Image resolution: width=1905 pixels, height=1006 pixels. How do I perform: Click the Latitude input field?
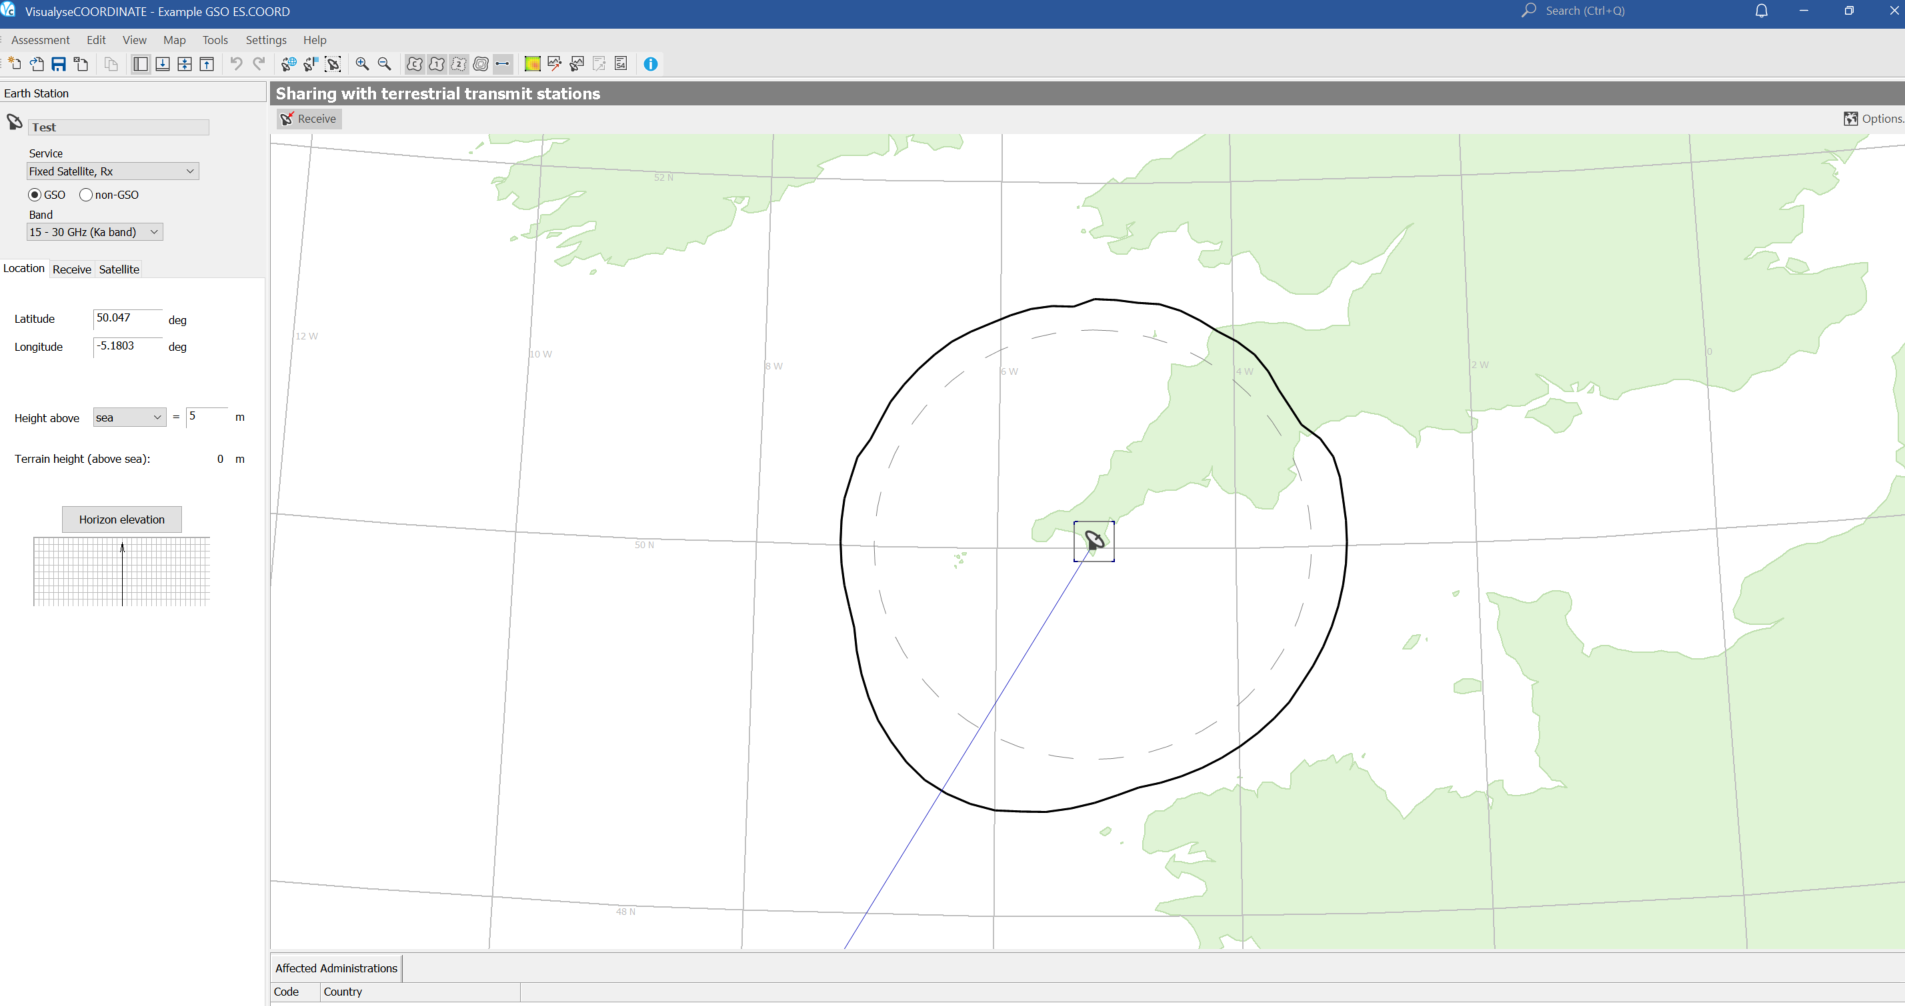pyautogui.click(x=127, y=319)
